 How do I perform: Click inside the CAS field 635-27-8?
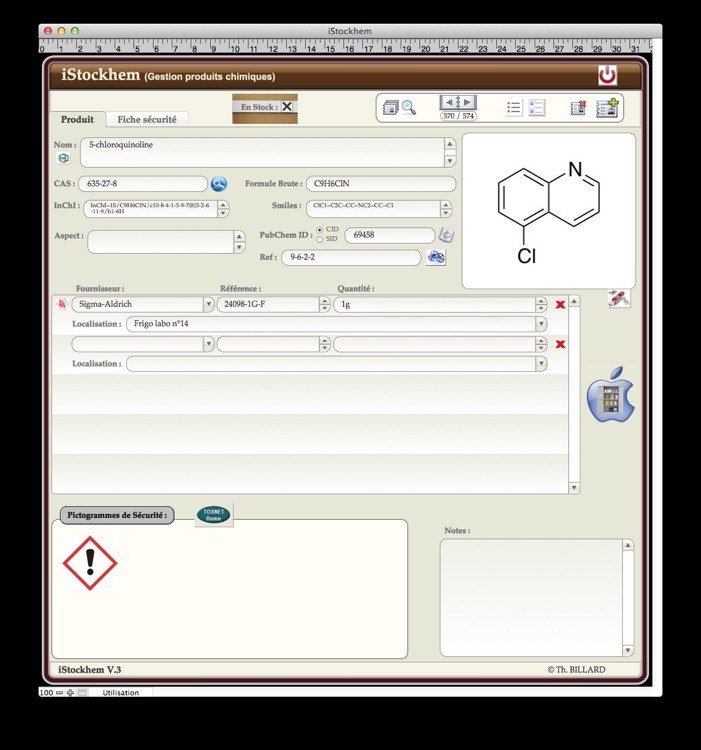point(142,184)
